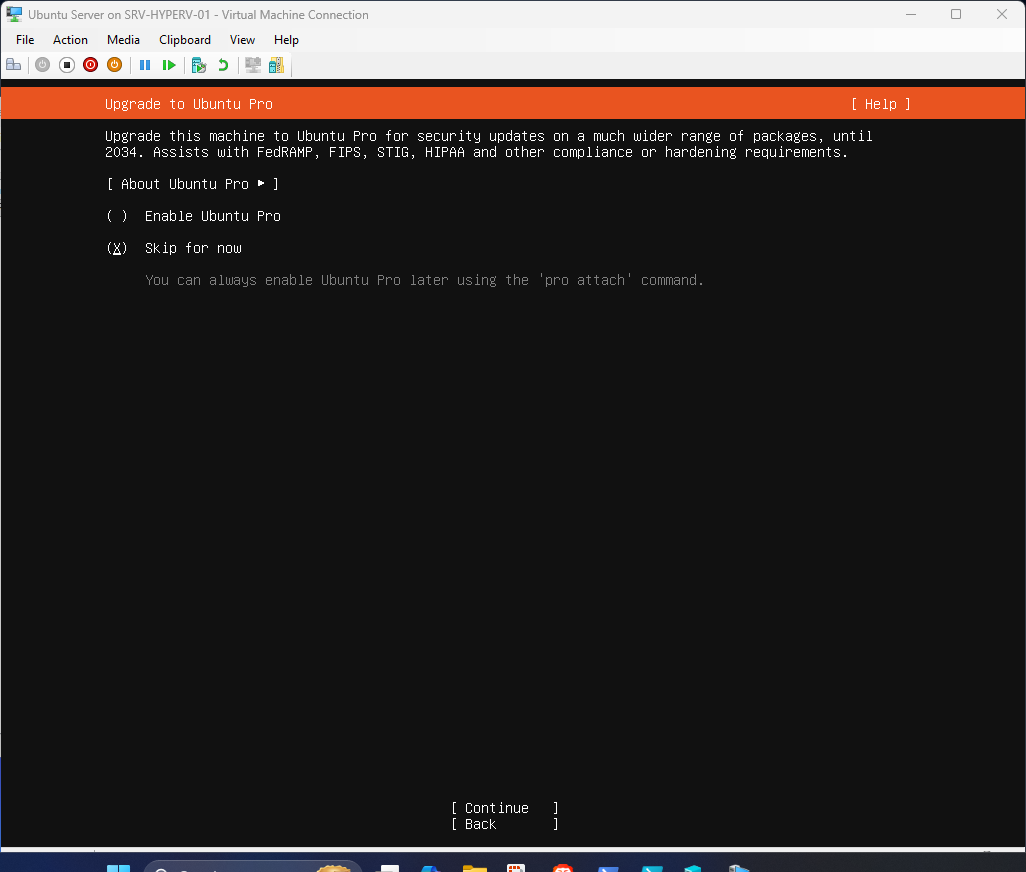The width and height of the screenshot is (1026, 872).
Task: Click the green Resume arrow icon
Action: tap(169, 65)
